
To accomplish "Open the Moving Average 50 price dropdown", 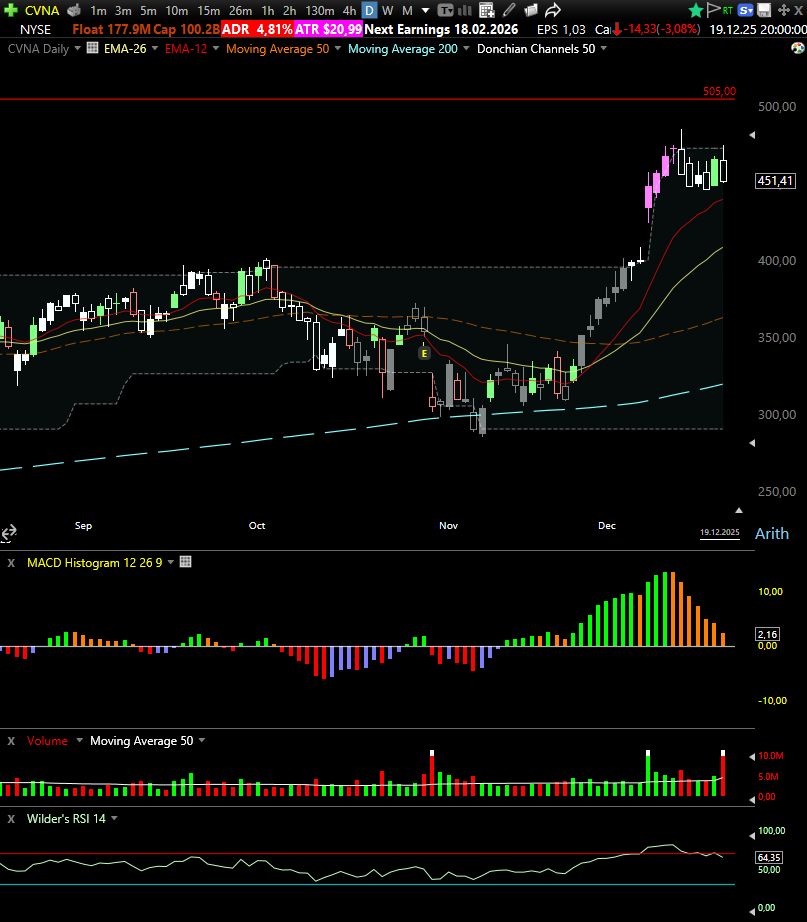I will [x=338, y=48].
